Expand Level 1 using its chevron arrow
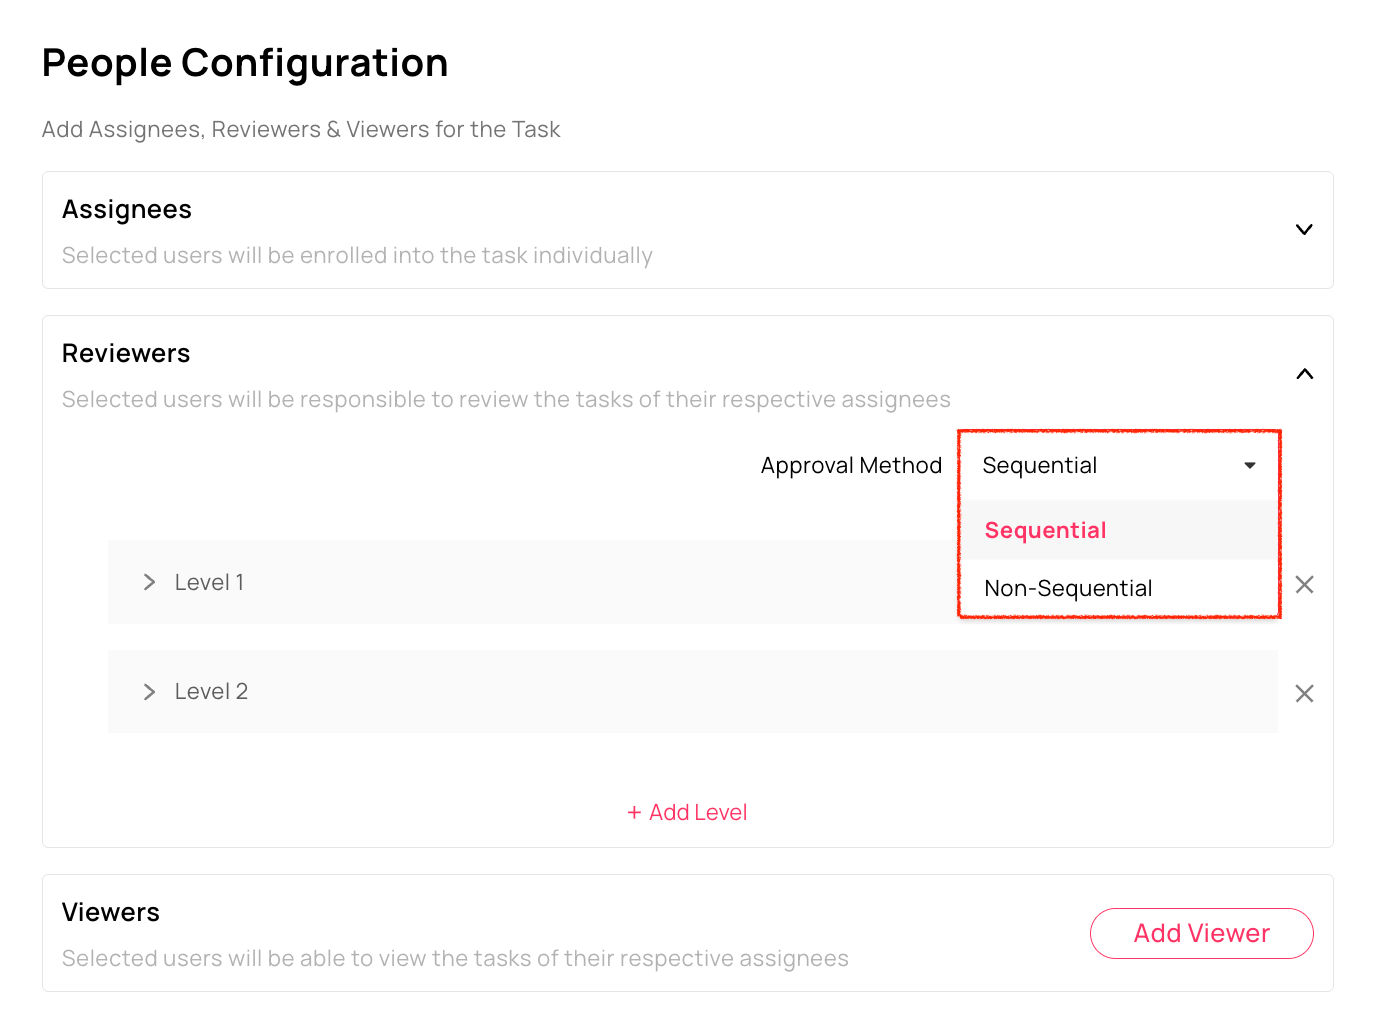1374x1026 pixels. click(x=150, y=583)
